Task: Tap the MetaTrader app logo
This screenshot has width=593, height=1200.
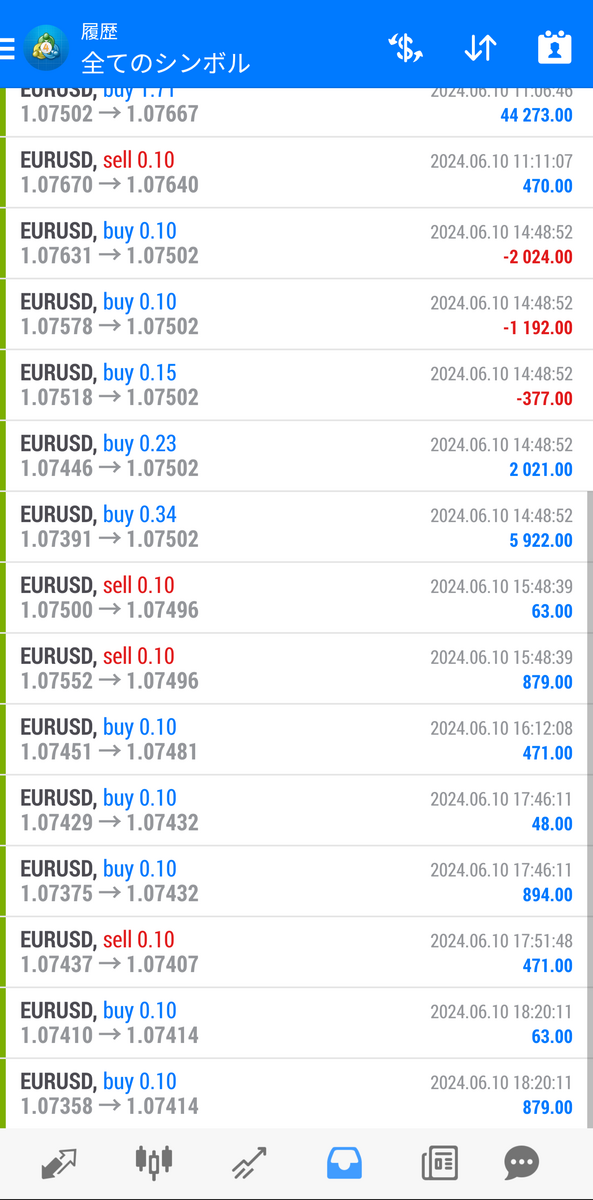Action: 47,46
